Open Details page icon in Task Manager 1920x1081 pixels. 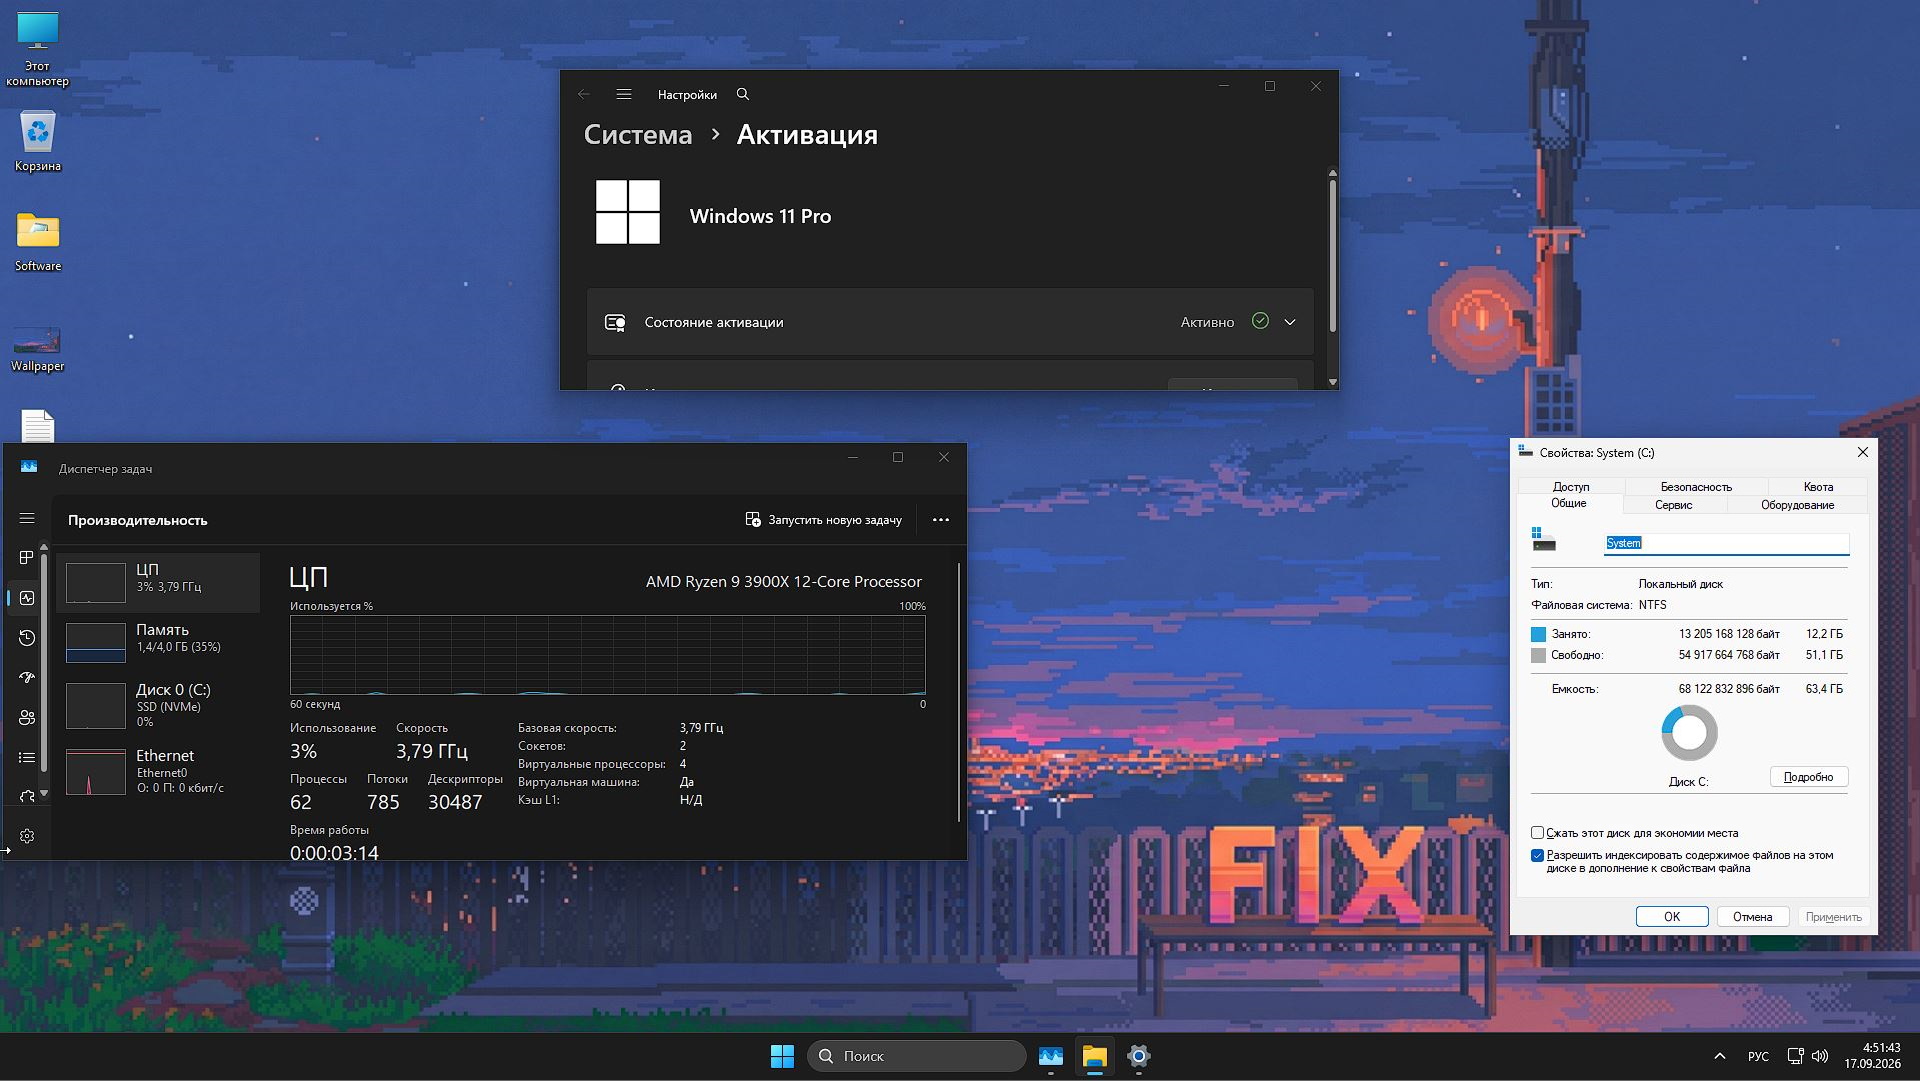coord(27,758)
